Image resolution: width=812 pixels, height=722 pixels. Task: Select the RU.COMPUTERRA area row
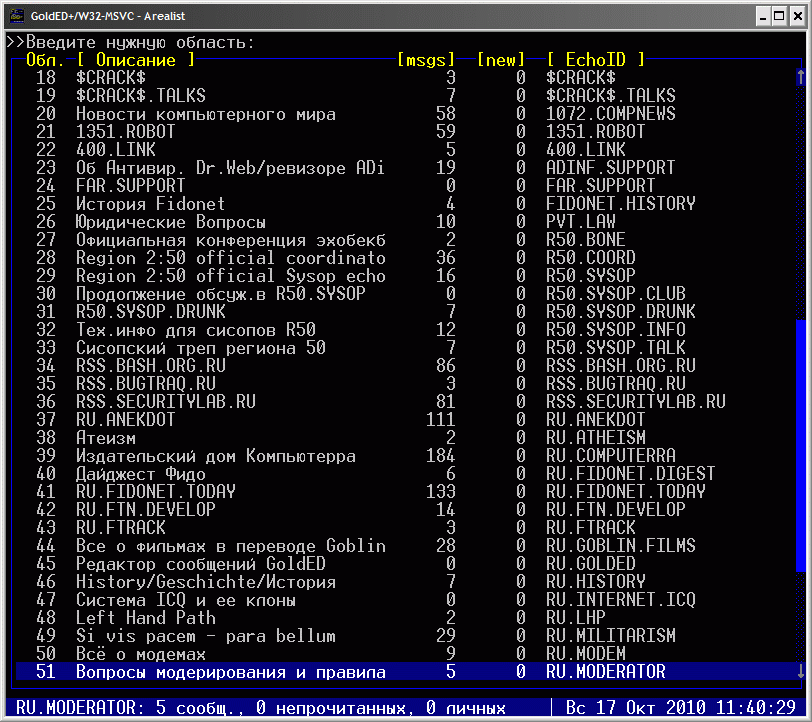pos(407,456)
